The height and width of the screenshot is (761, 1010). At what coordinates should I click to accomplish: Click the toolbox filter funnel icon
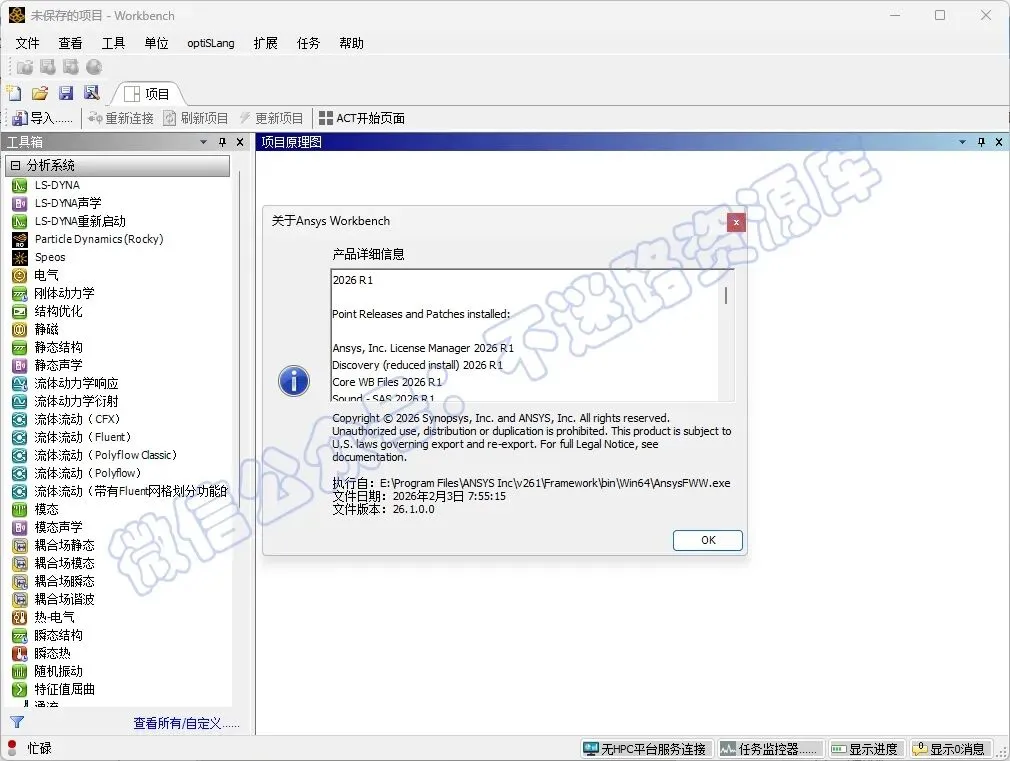click(17, 722)
